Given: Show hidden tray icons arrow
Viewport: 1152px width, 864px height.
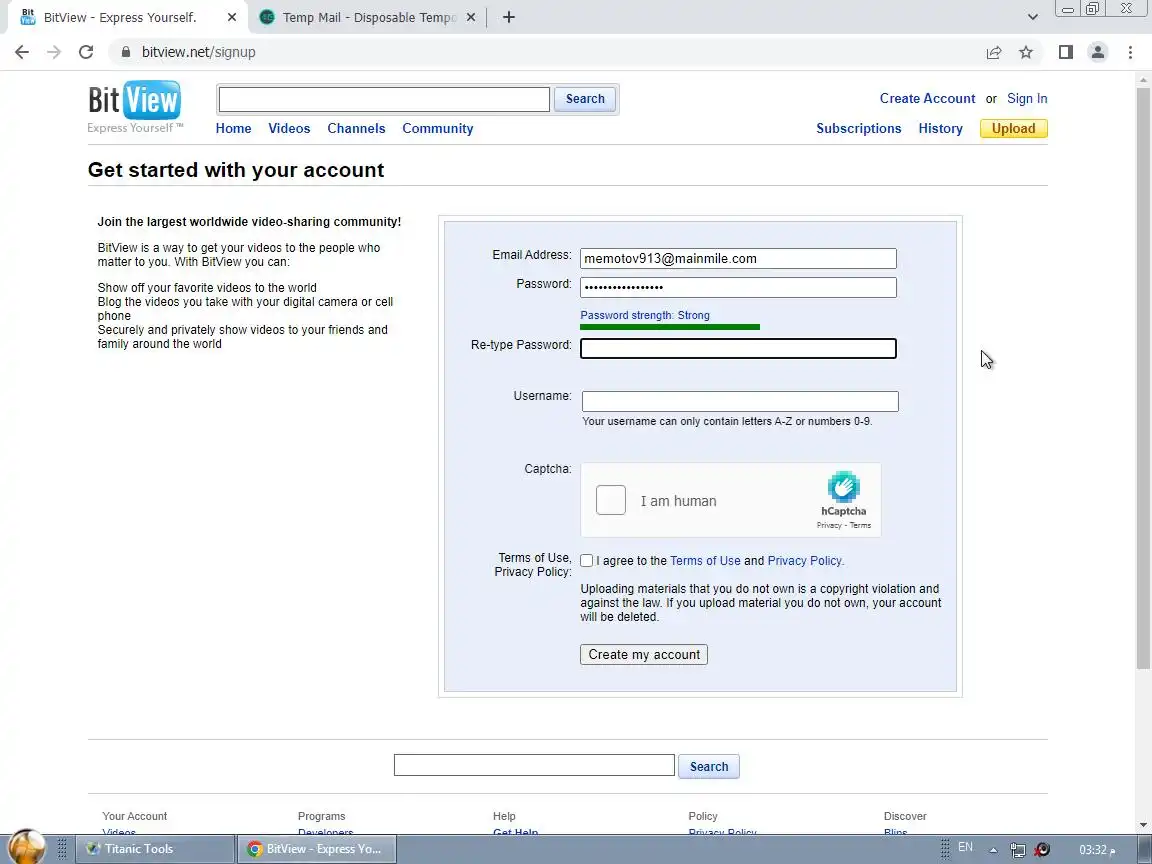Looking at the screenshot, I should [993, 850].
